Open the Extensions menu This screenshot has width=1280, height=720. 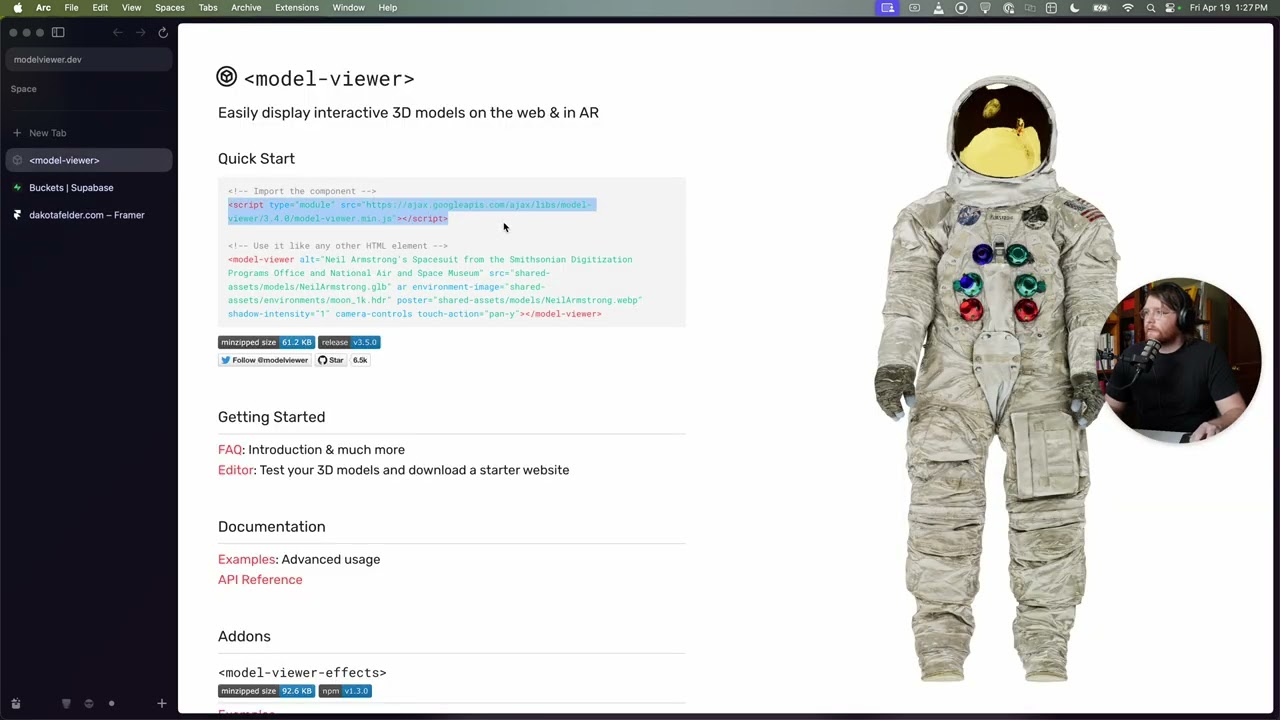297,8
